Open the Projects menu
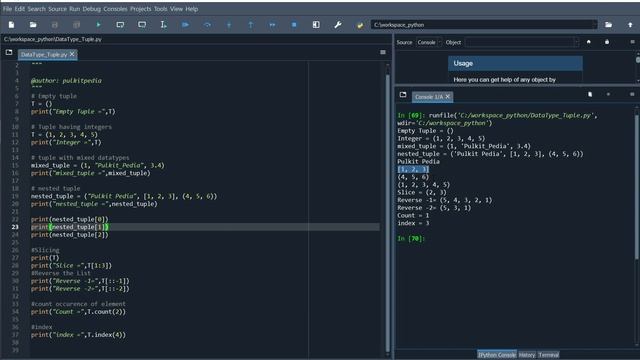This screenshot has height=360, width=640. (x=140, y=9)
